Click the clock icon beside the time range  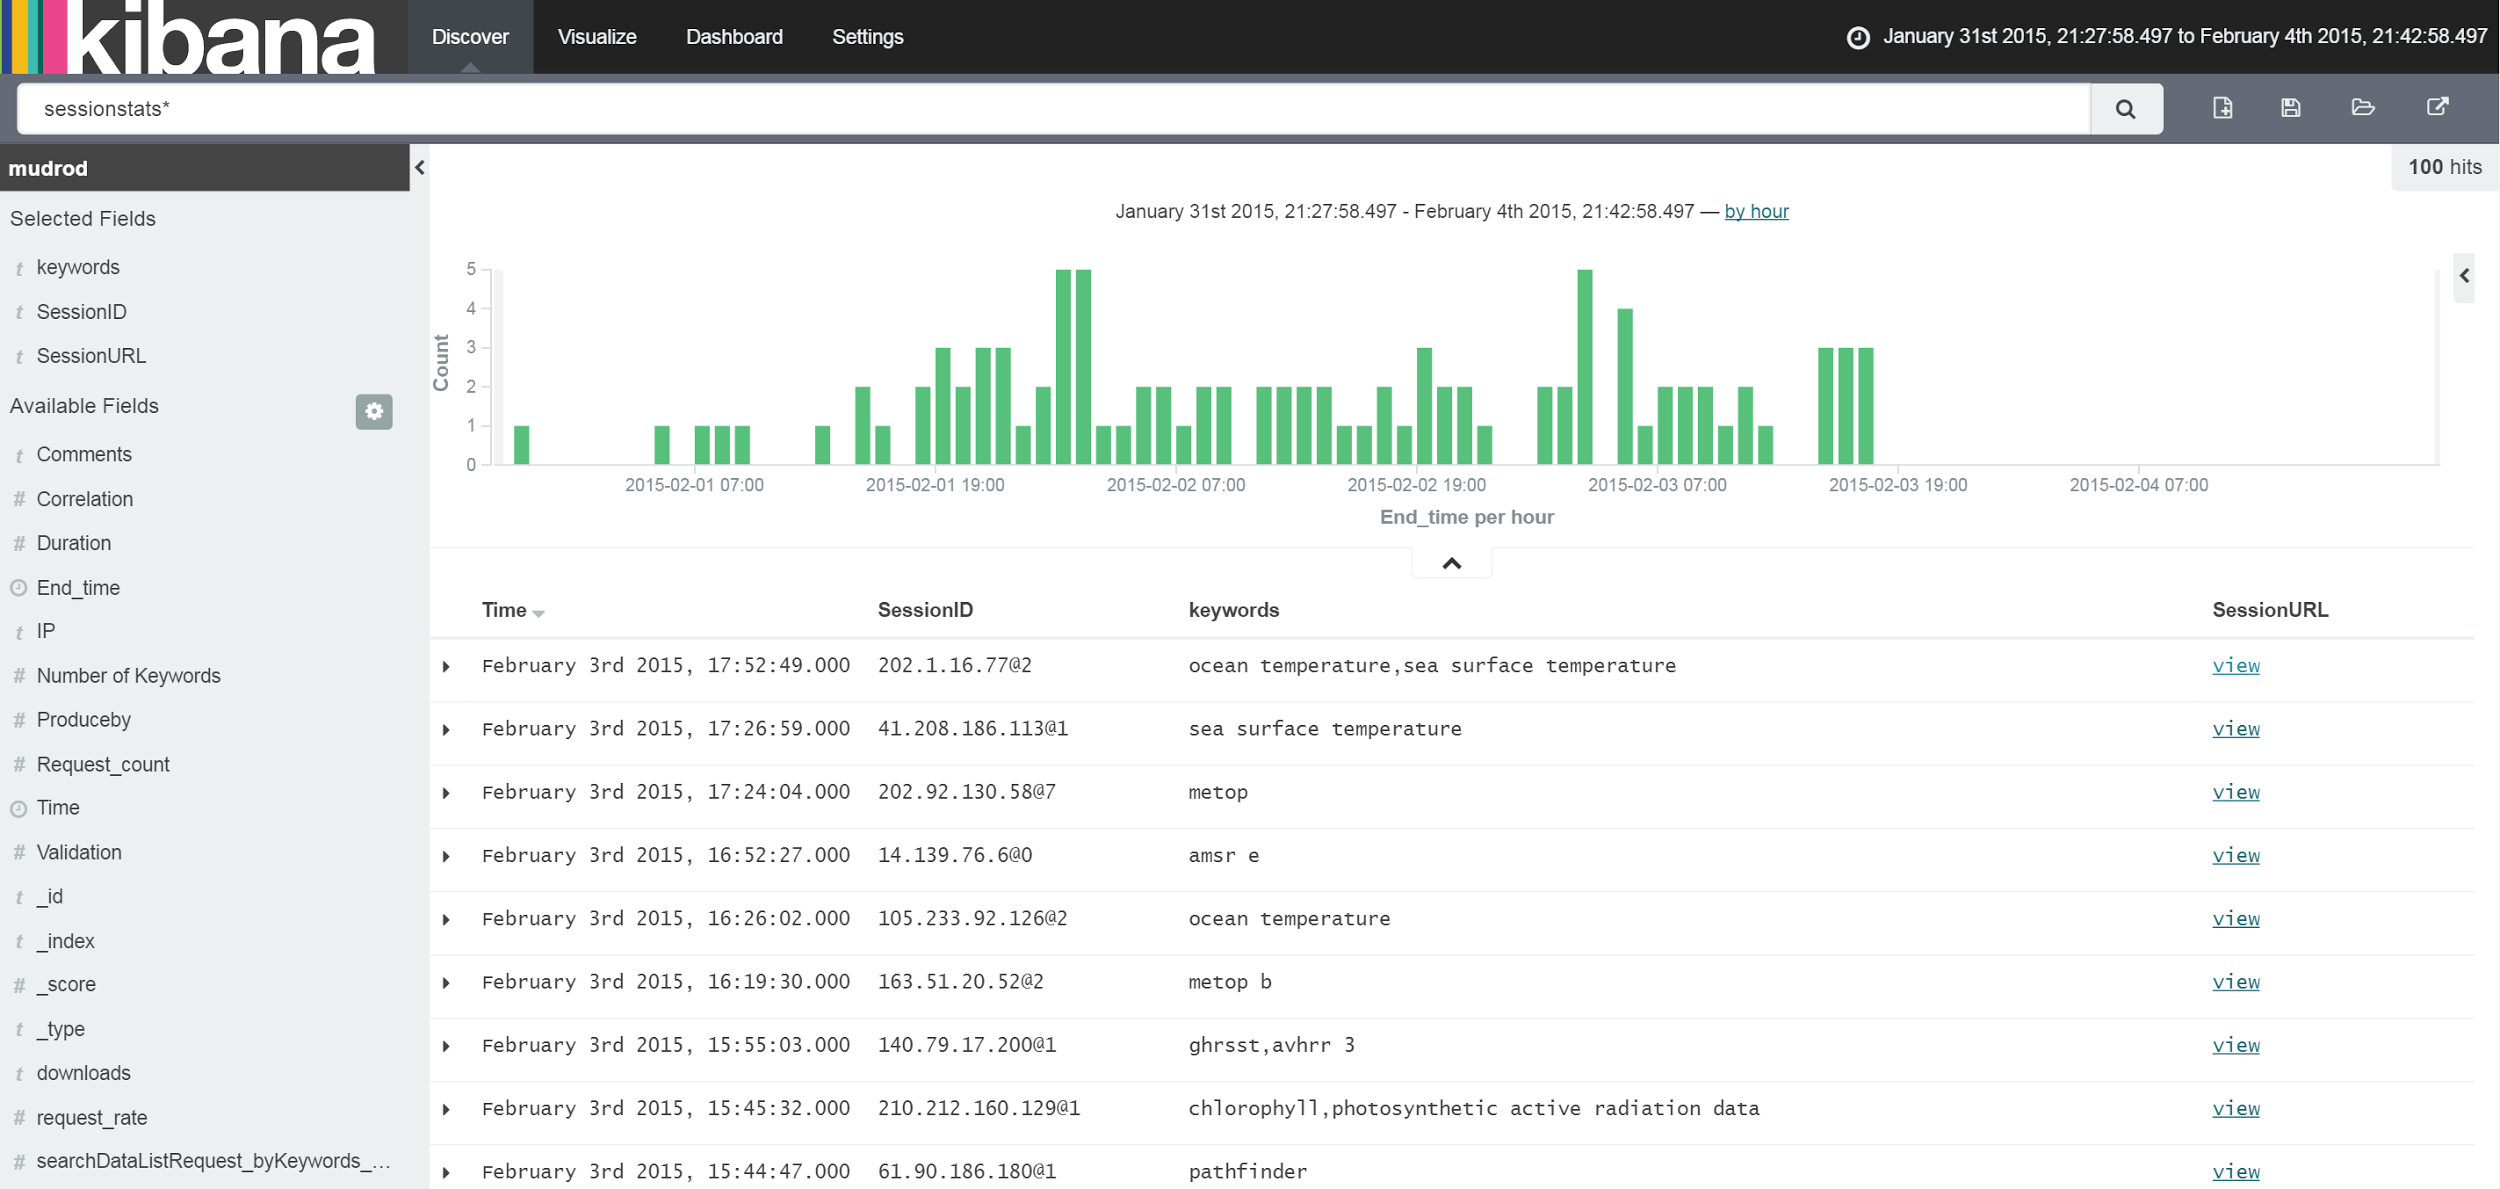pyautogui.click(x=1858, y=38)
